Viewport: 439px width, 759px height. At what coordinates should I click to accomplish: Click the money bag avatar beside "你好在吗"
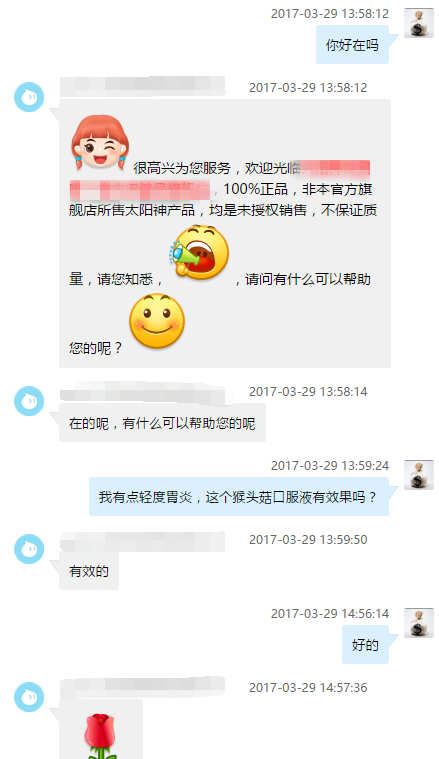point(419,23)
